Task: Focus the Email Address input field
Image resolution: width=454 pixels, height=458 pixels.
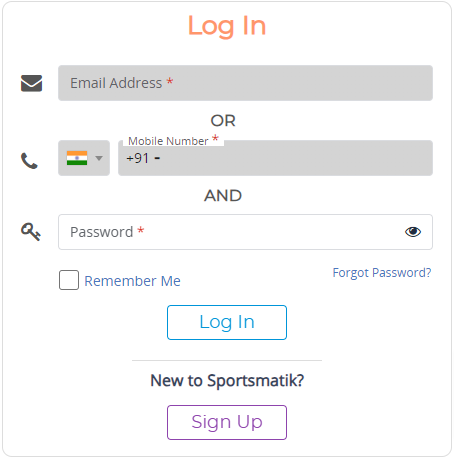Action: pyautogui.click(x=245, y=83)
